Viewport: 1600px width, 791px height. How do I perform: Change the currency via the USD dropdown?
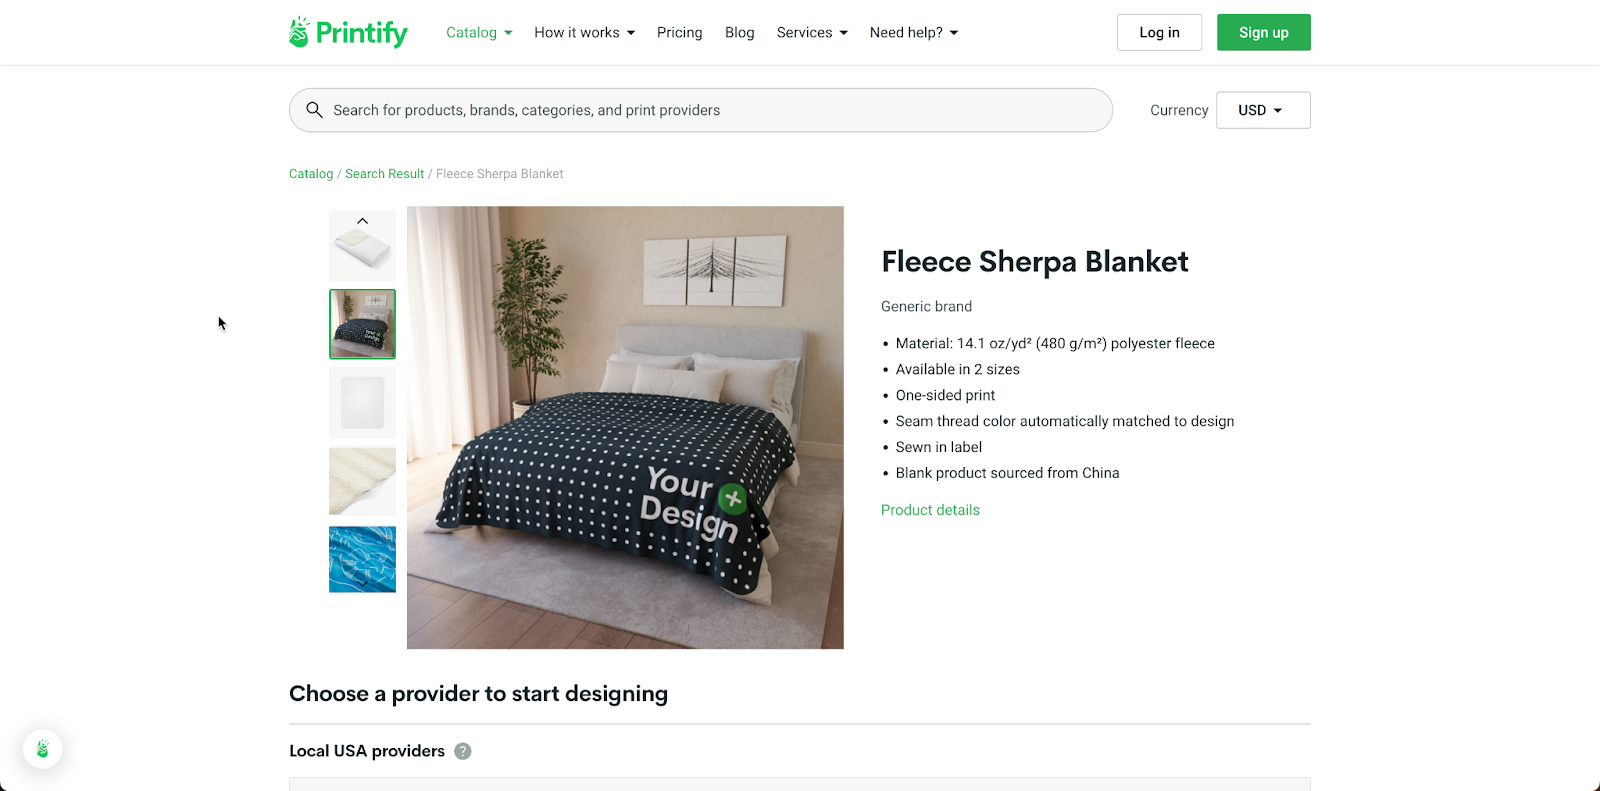click(x=1262, y=110)
